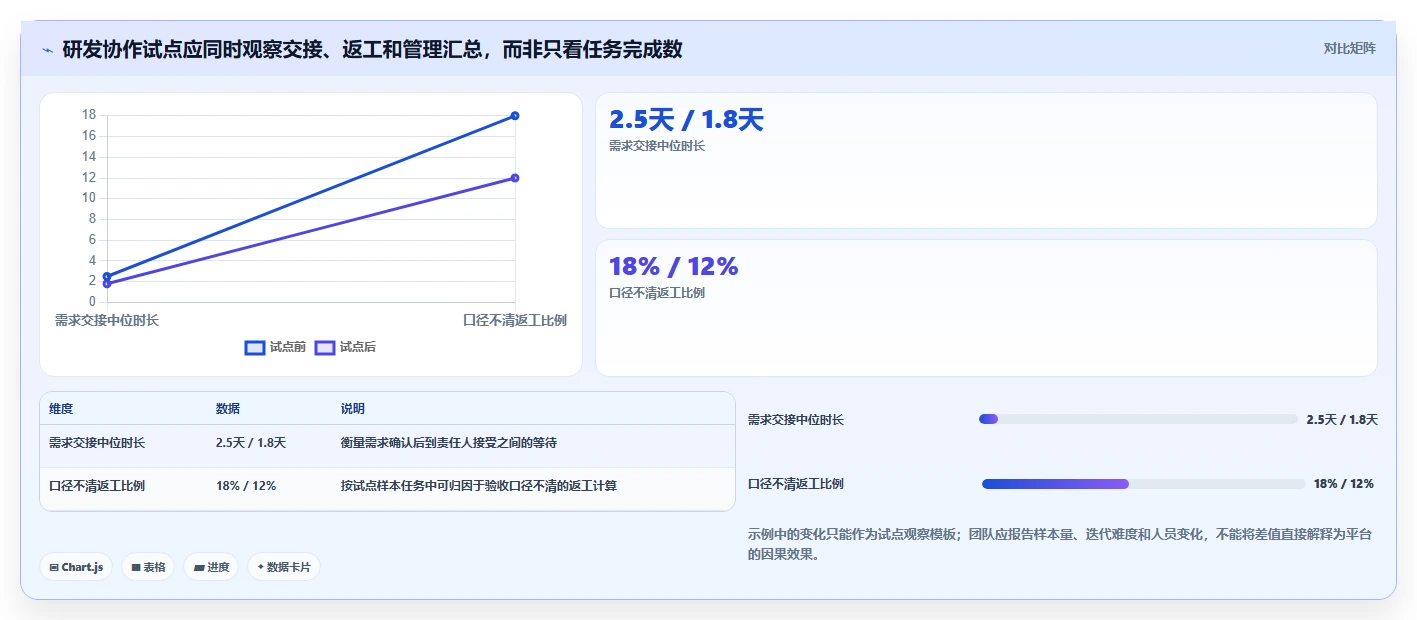Click the y-axis tick labeled 10
Image resolution: width=1417 pixels, height=620 pixels.
89,198
